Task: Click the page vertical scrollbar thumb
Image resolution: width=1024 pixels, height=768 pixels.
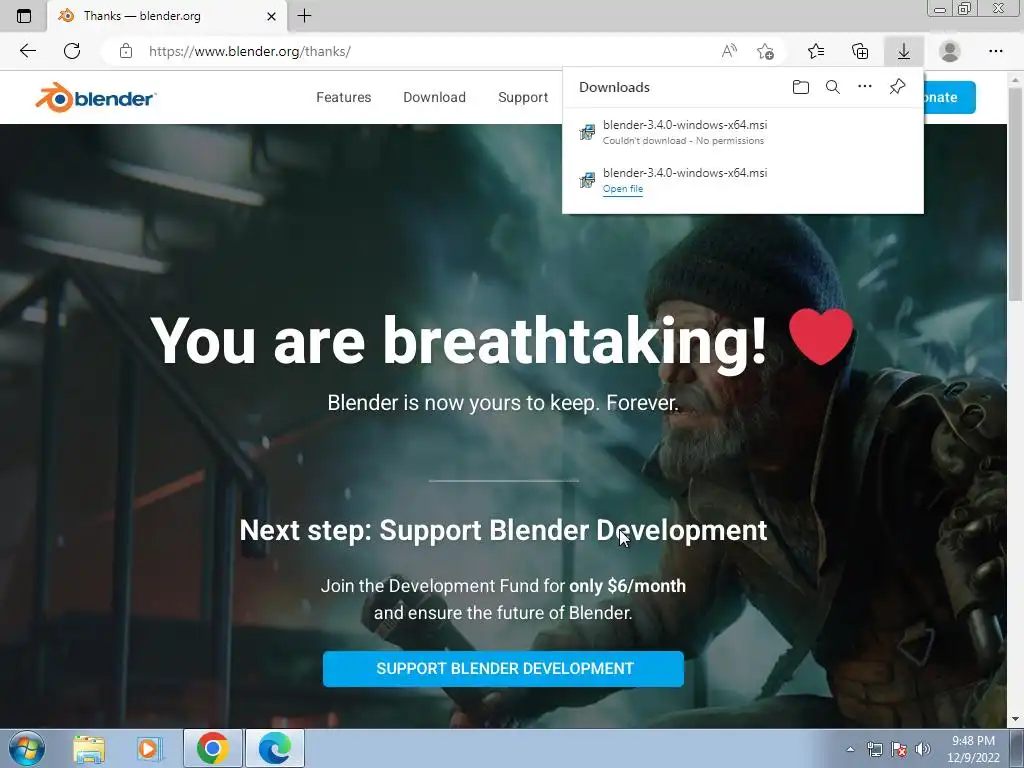Action: coord(1015,193)
